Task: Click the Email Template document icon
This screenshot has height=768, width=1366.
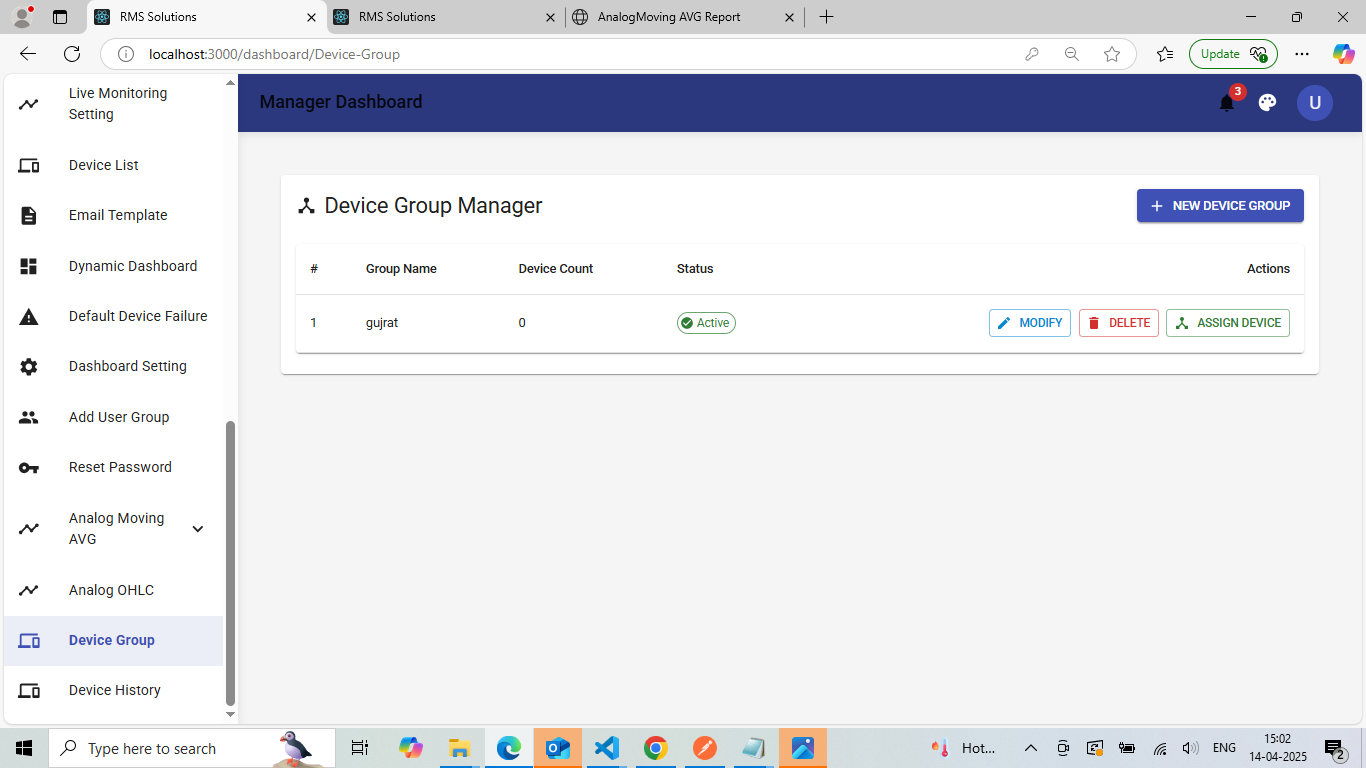Action: [29, 216]
